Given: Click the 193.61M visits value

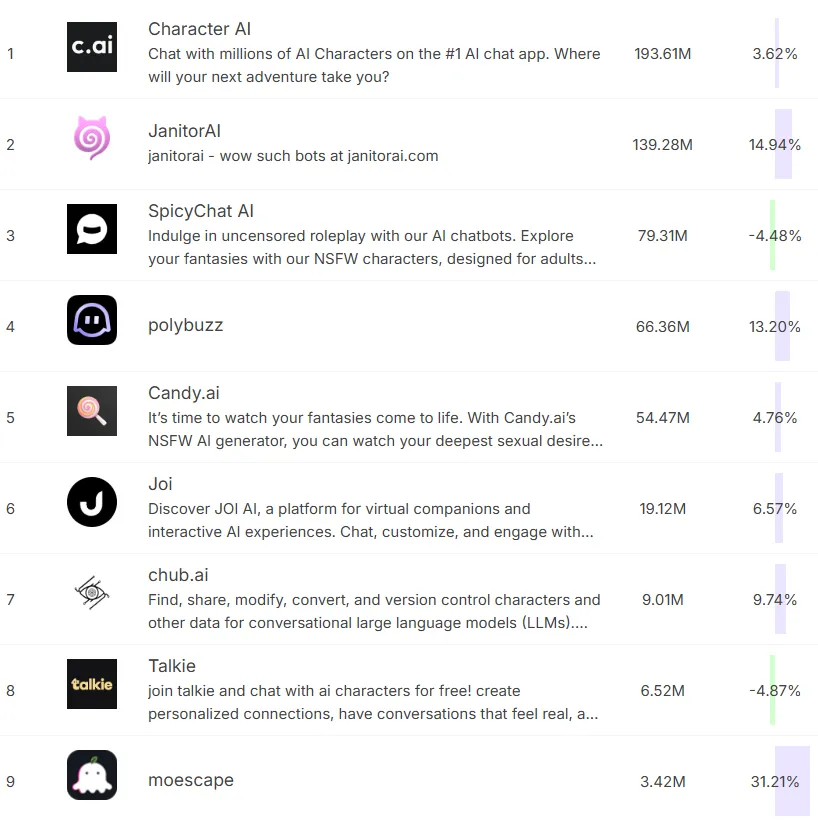Looking at the screenshot, I should [663, 54].
